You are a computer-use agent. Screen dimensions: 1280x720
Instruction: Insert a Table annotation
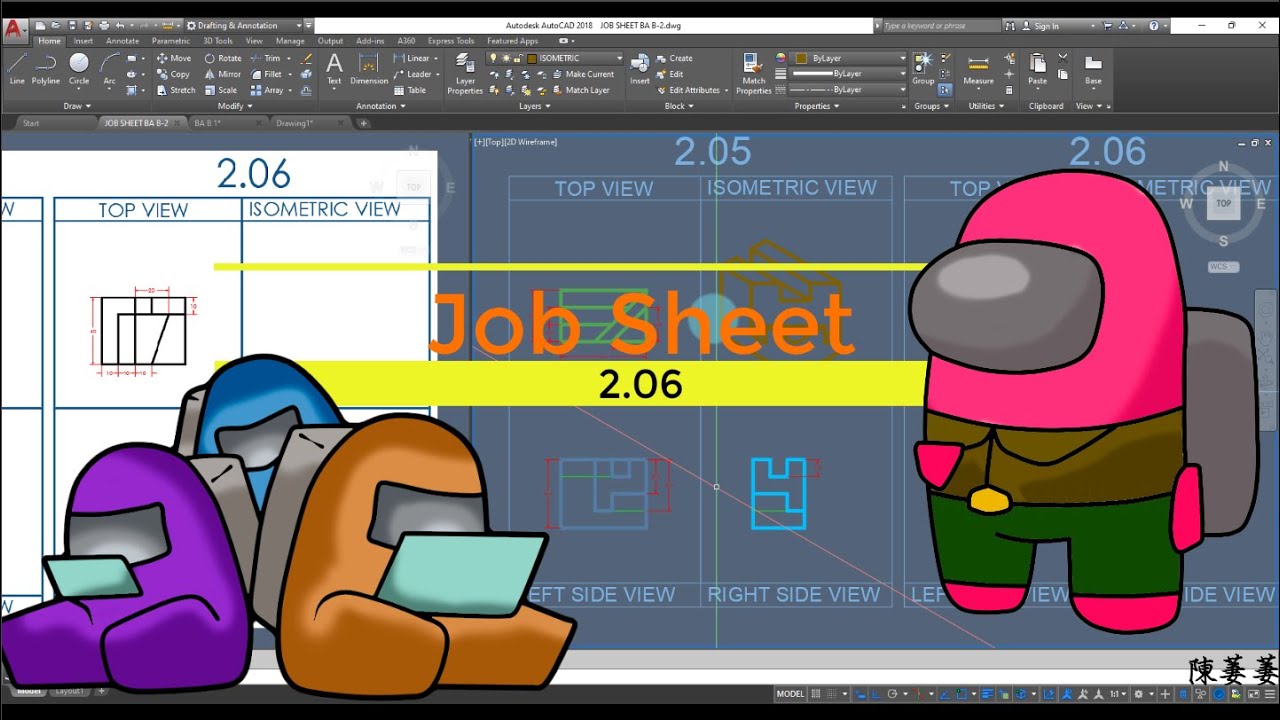[411, 90]
